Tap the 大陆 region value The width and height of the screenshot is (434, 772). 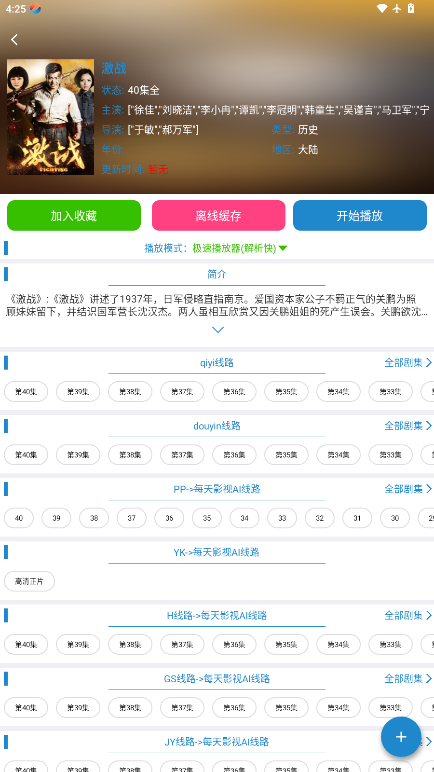coord(308,150)
